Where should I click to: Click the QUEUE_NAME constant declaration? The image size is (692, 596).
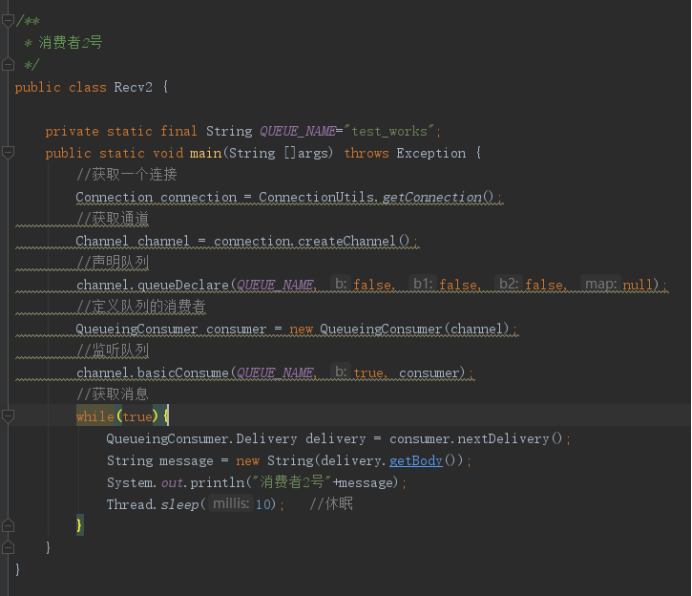297,131
